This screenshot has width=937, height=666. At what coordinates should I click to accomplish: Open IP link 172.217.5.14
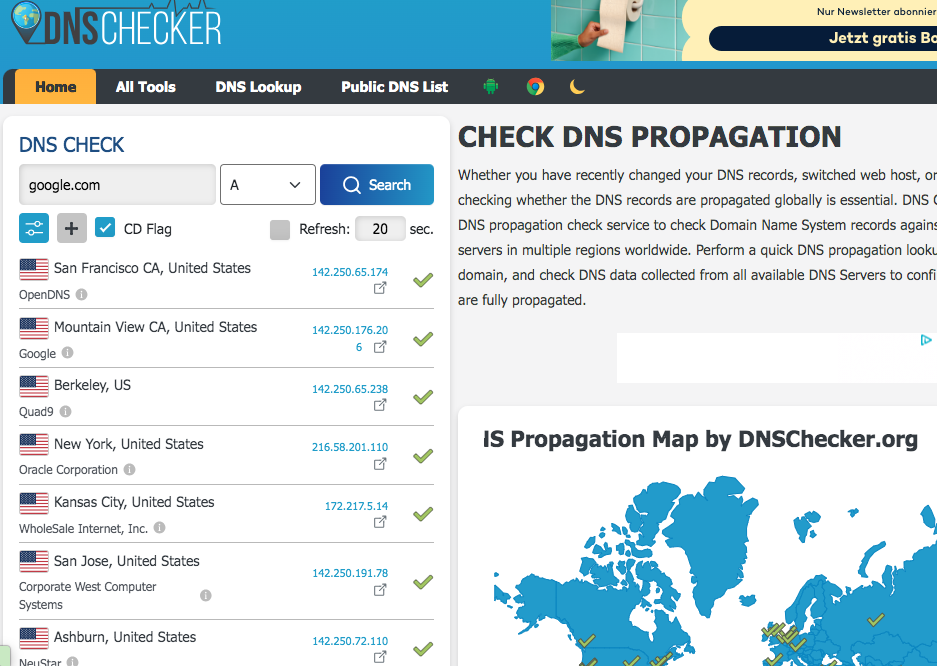tap(356, 506)
